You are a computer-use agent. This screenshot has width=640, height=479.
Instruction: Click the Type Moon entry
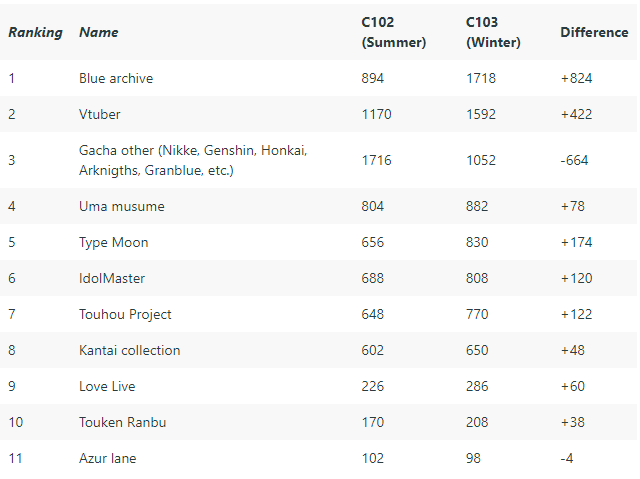[x=113, y=242]
